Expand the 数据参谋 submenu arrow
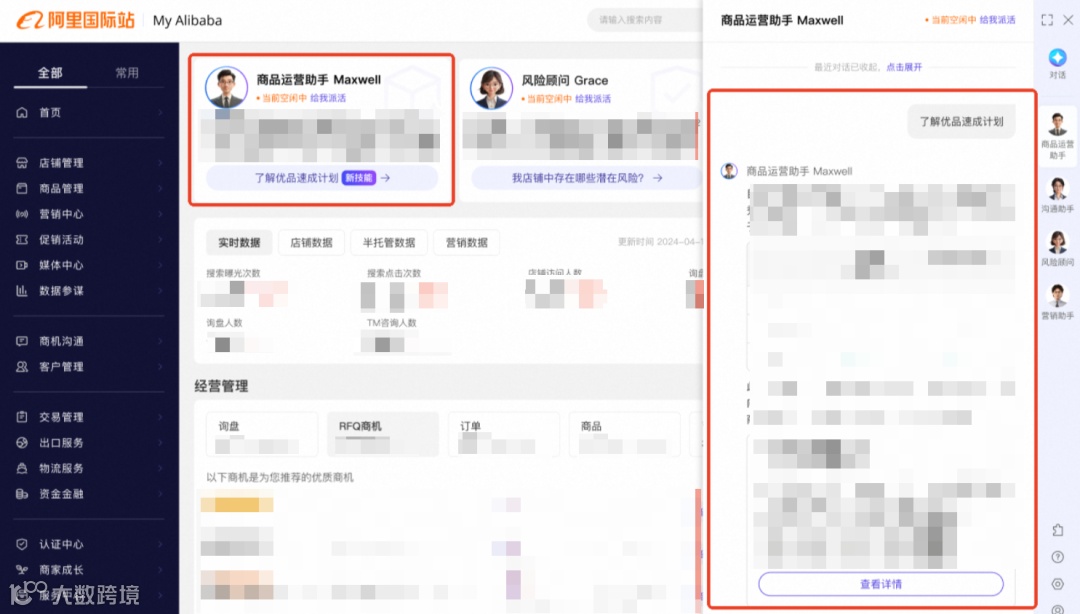Screen dimensions: 1080x614 tap(160, 290)
